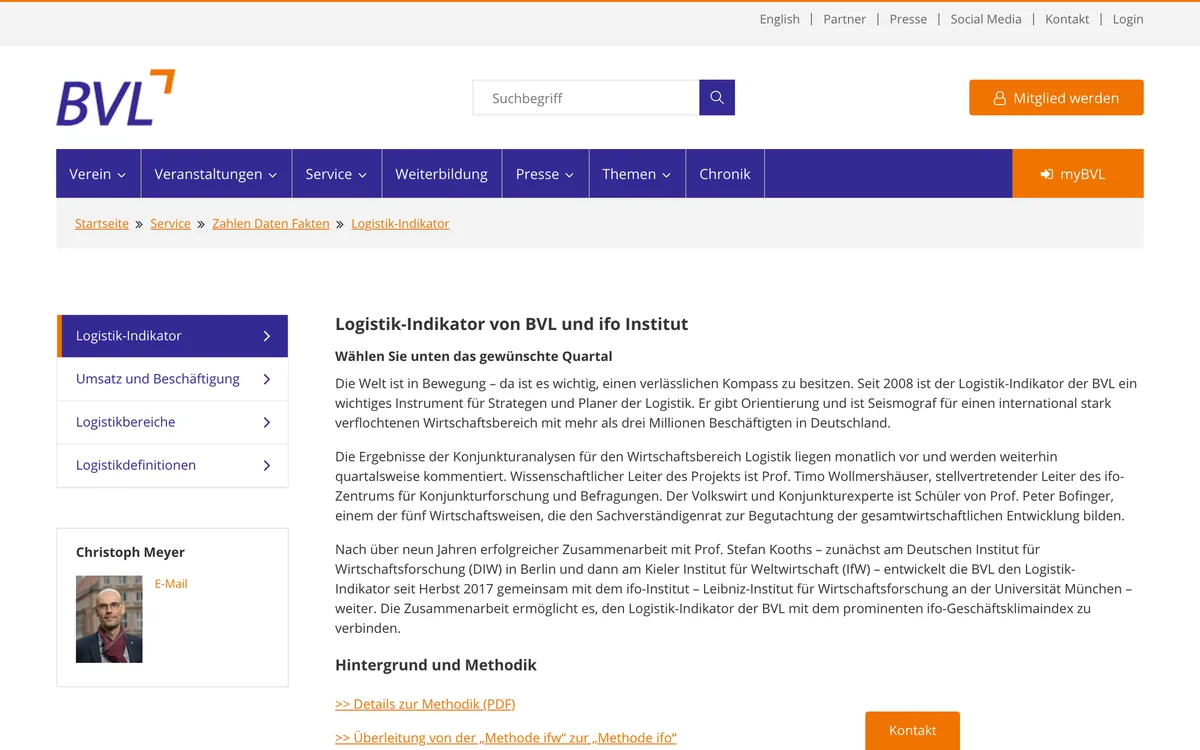The height and width of the screenshot is (750, 1200).
Task: Switch to the English version link
Action: pyautogui.click(x=780, y=19)
